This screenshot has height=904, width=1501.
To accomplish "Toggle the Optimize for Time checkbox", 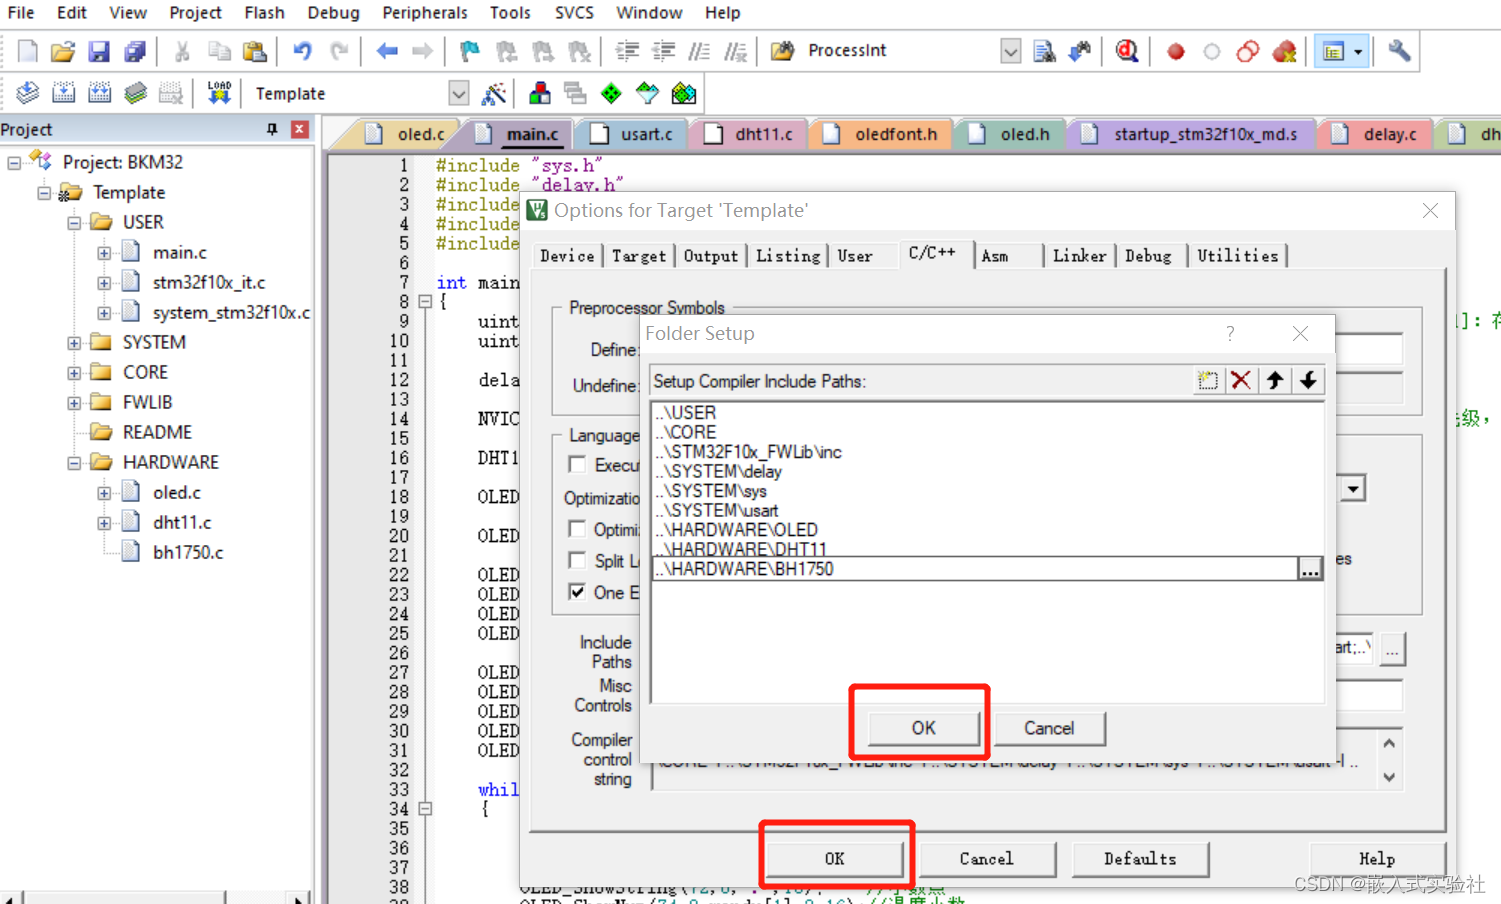I will click(x=577, y=528).
